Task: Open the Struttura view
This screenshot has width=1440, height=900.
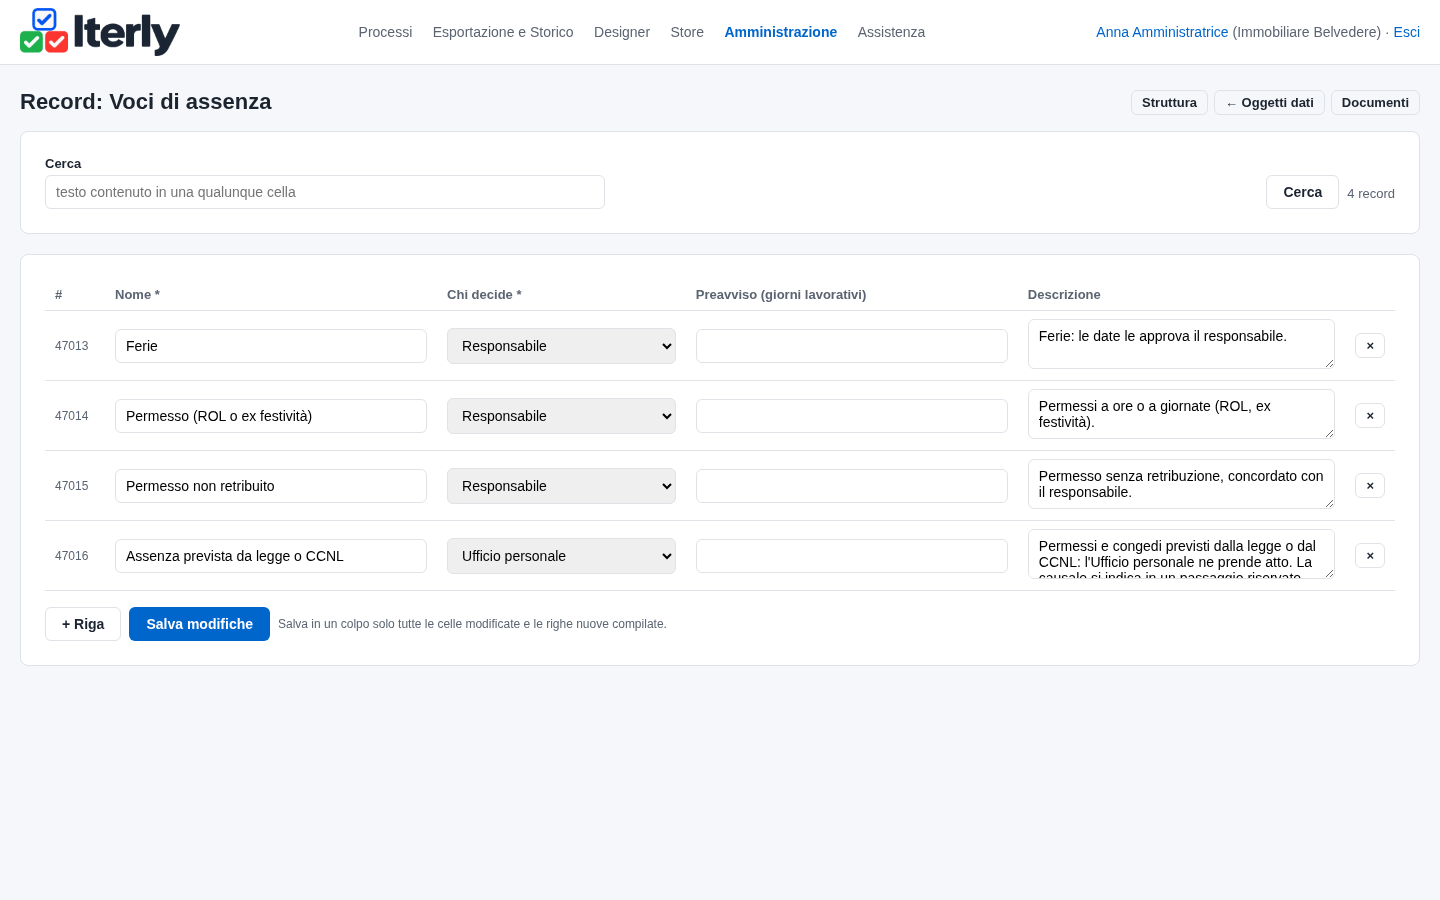Action: (x=1169, y=103)
